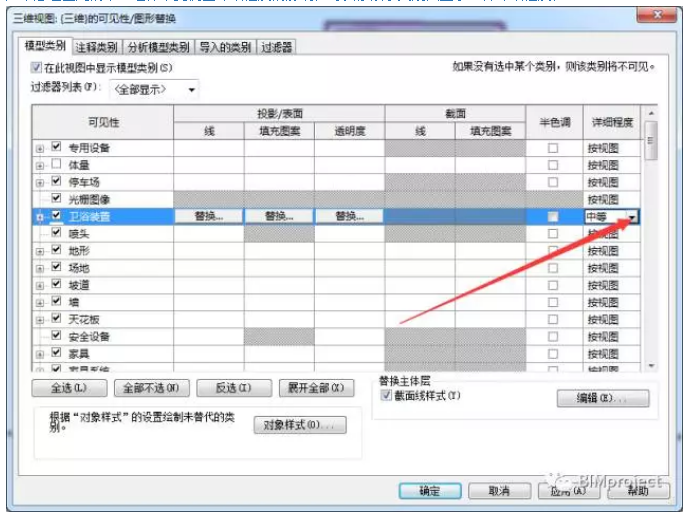686x515 pixels.
Task: Click the category list vertical scrollbar
Action: (651, 240)
